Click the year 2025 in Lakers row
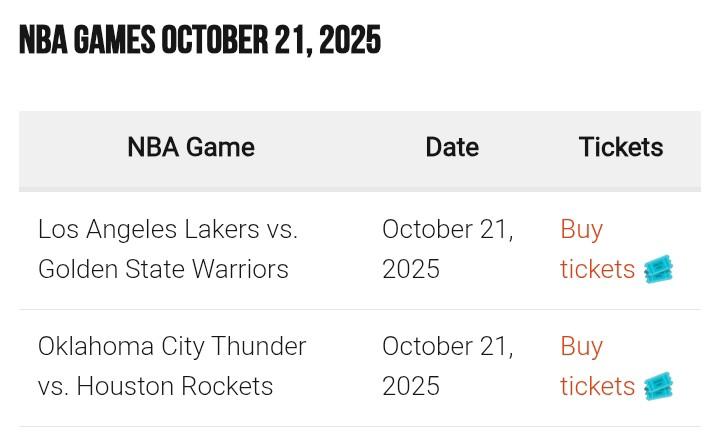Screen dimensions: 720x438 pyautogui.click(x=411, y=269)
